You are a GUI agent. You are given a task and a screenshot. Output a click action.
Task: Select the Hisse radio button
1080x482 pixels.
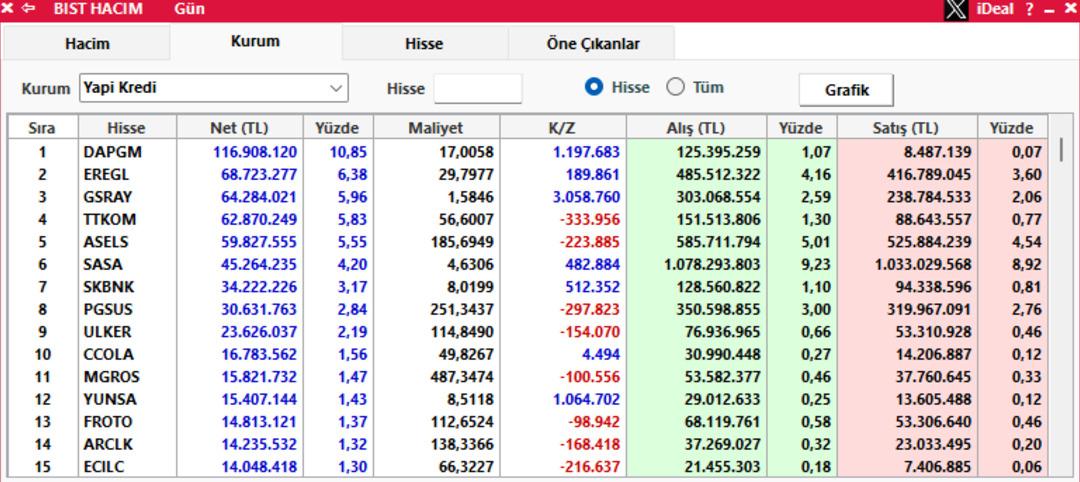pyautogui.click(x=594, y=87)
